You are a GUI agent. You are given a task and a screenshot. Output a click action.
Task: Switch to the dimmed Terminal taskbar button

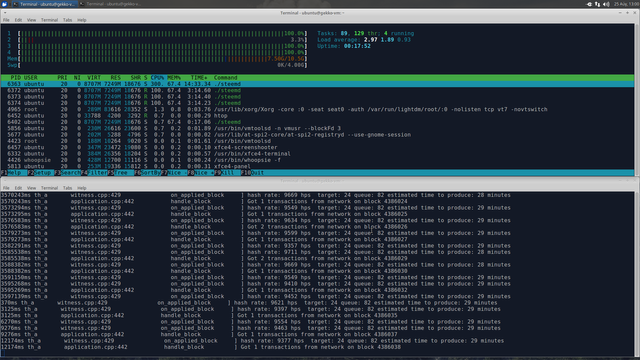pyautogui.click(x=110, y=4)
